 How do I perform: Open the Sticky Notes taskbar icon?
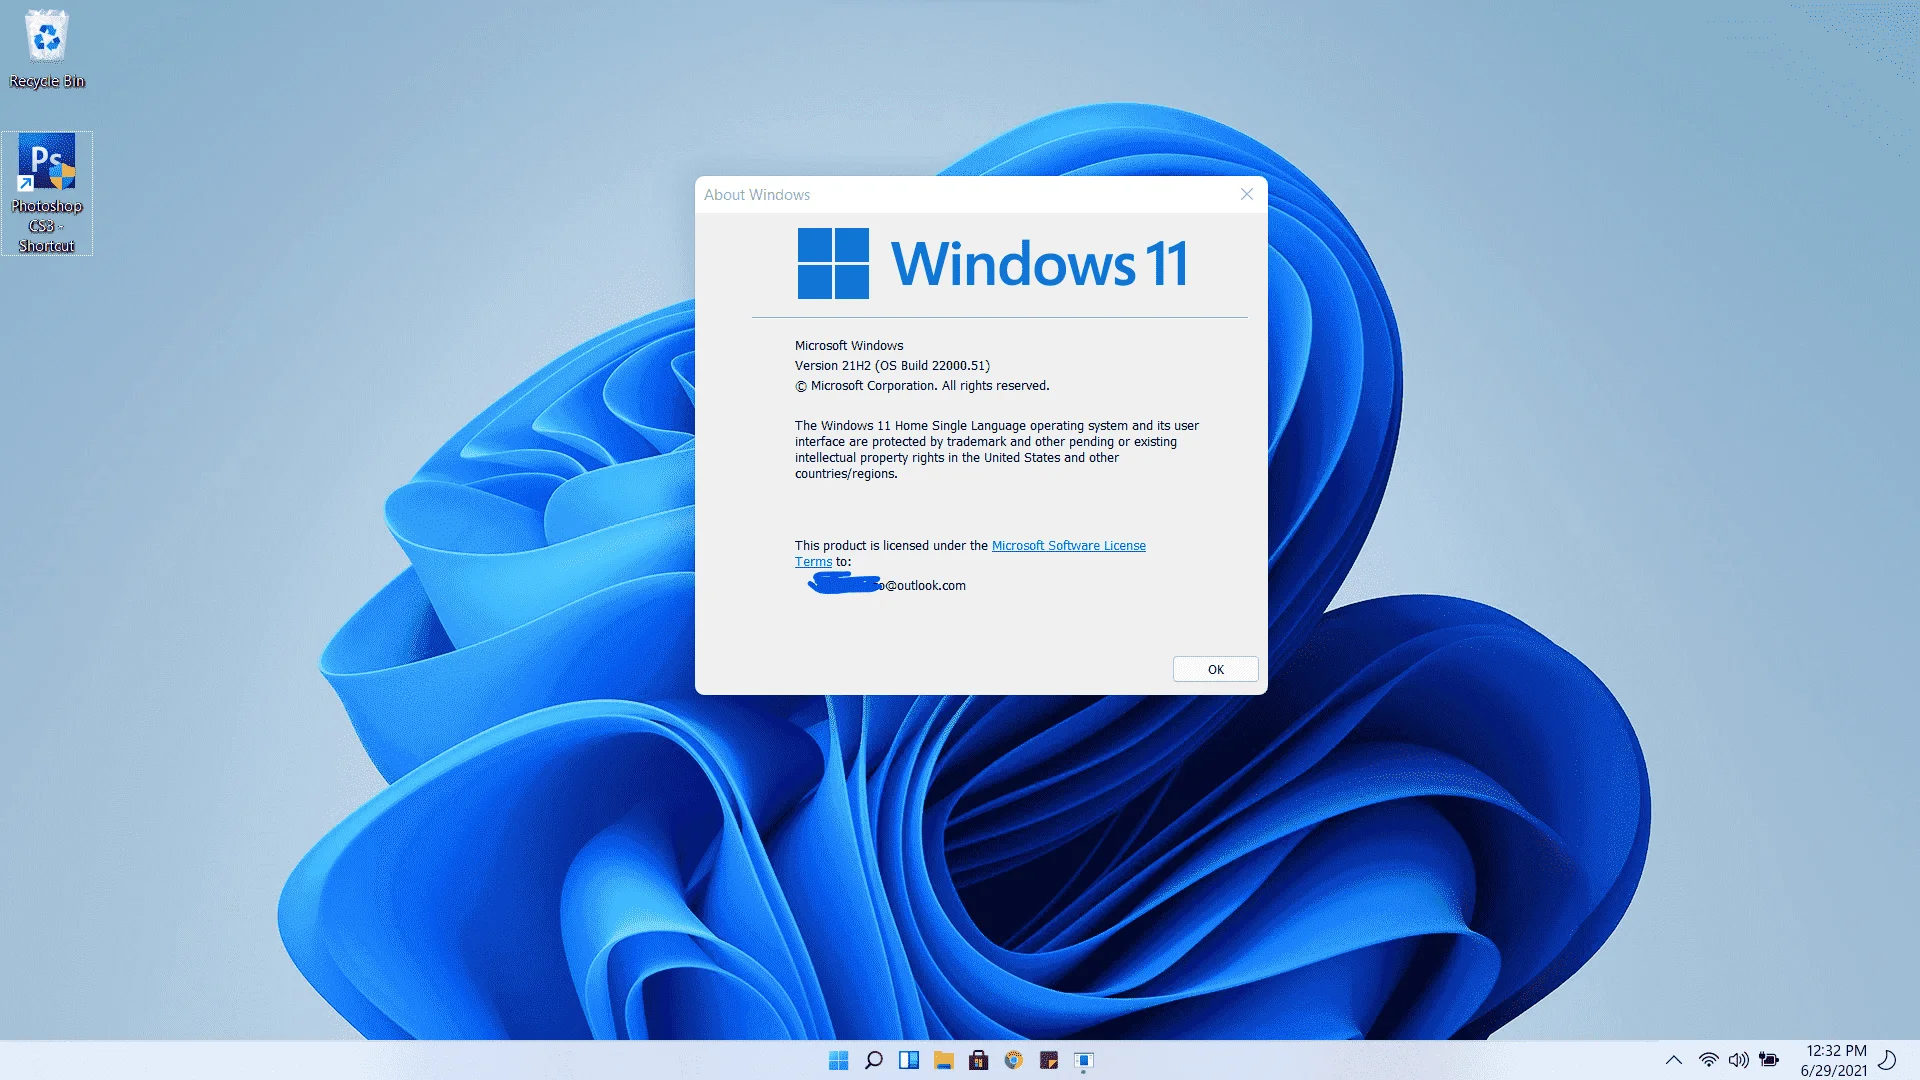[x=1048, y=1060]
